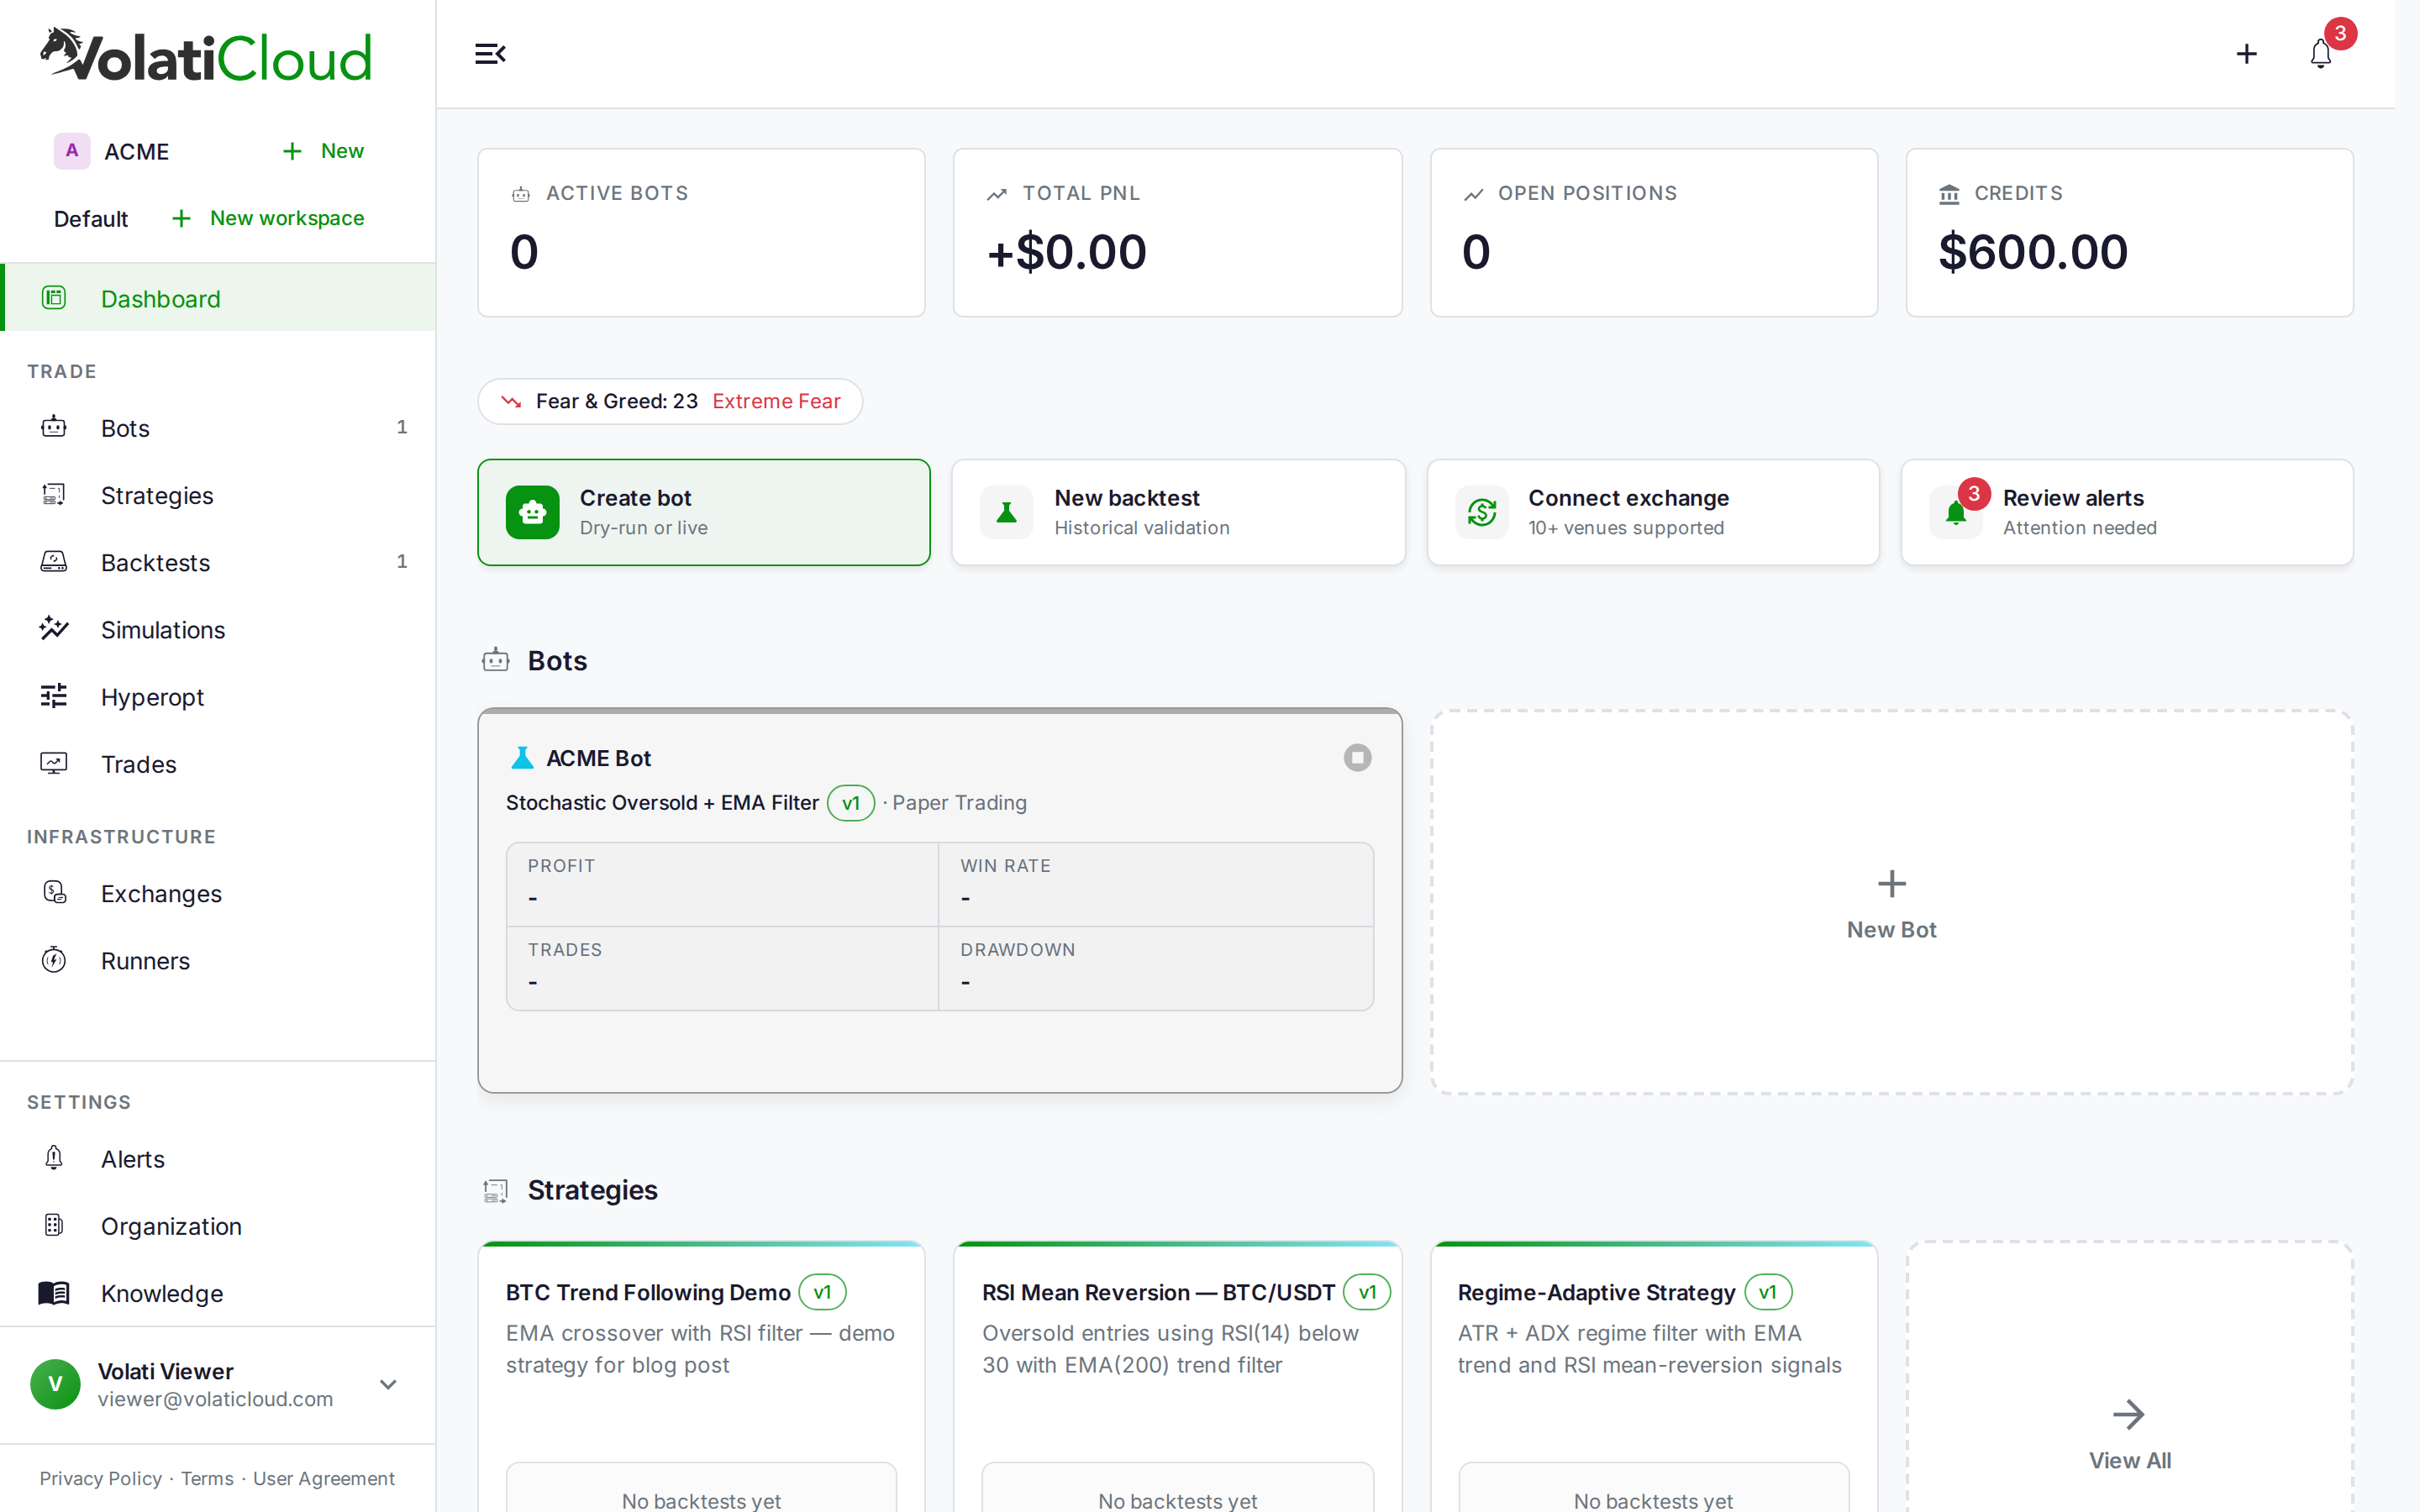Click the Connect exchange card
Viewport: 2420px width, 1512px height.
pyautogui.click(x=1653, y=512)
